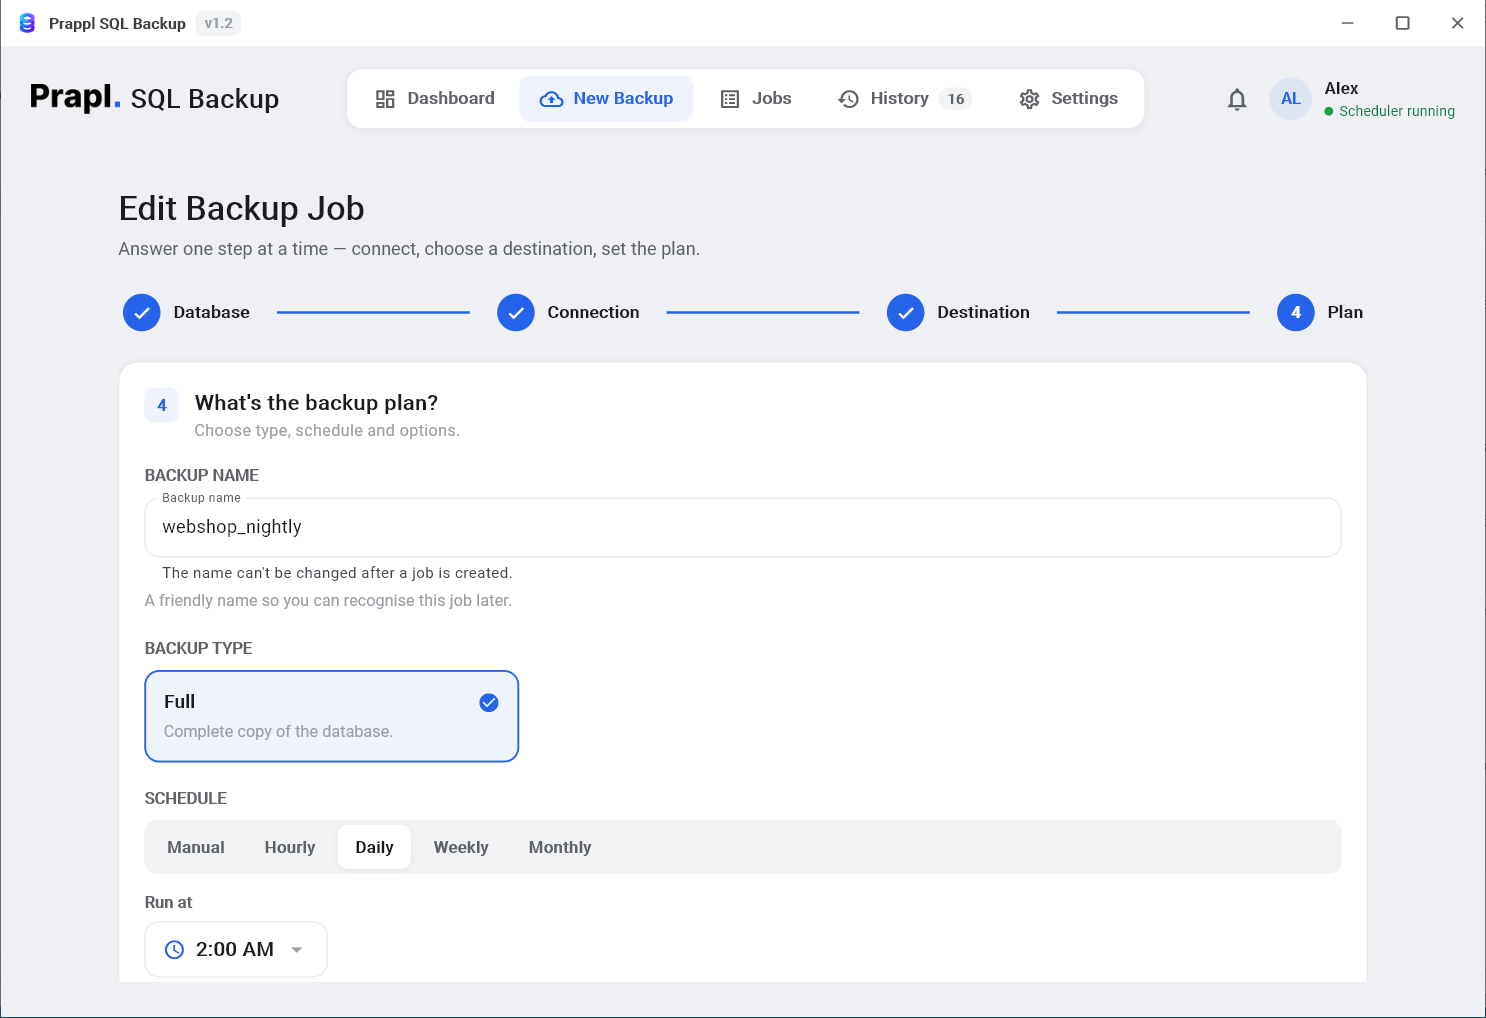Click the Prappl app logo icon in title bar
This screenshot has width=1486, height=1018.
click(27, 23)
